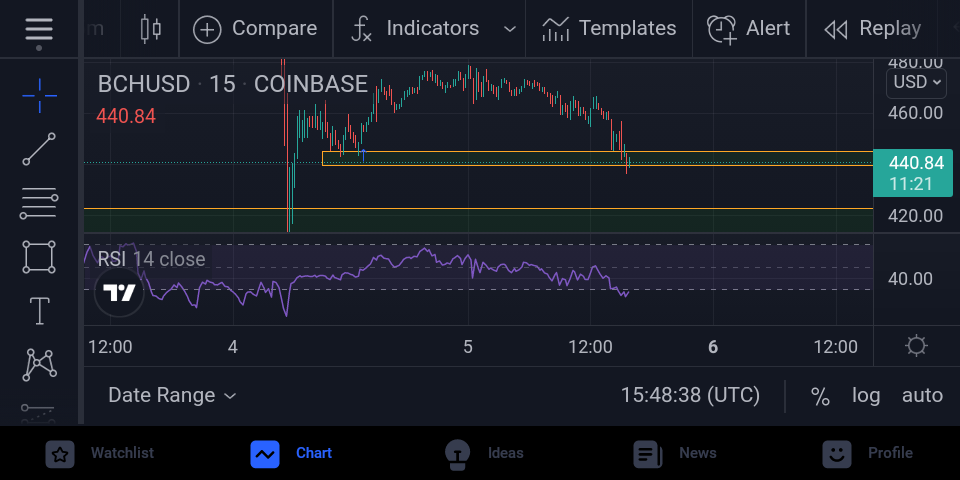Screen dimensions: 960x480
Task: Switch to the Ideas tab
Action: coord(484,454)
